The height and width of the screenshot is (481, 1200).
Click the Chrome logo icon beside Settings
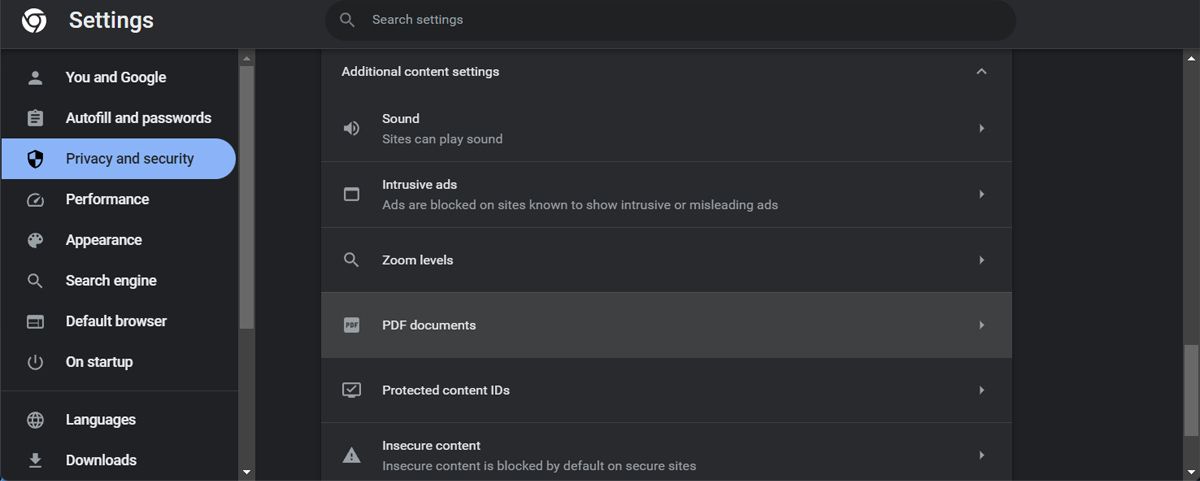click(35, 20)
